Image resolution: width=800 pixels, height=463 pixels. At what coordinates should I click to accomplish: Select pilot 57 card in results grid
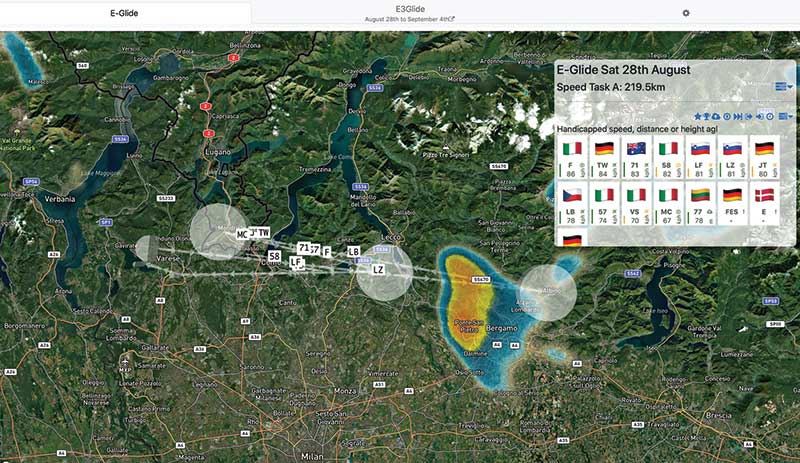click(x=603, y=204)
